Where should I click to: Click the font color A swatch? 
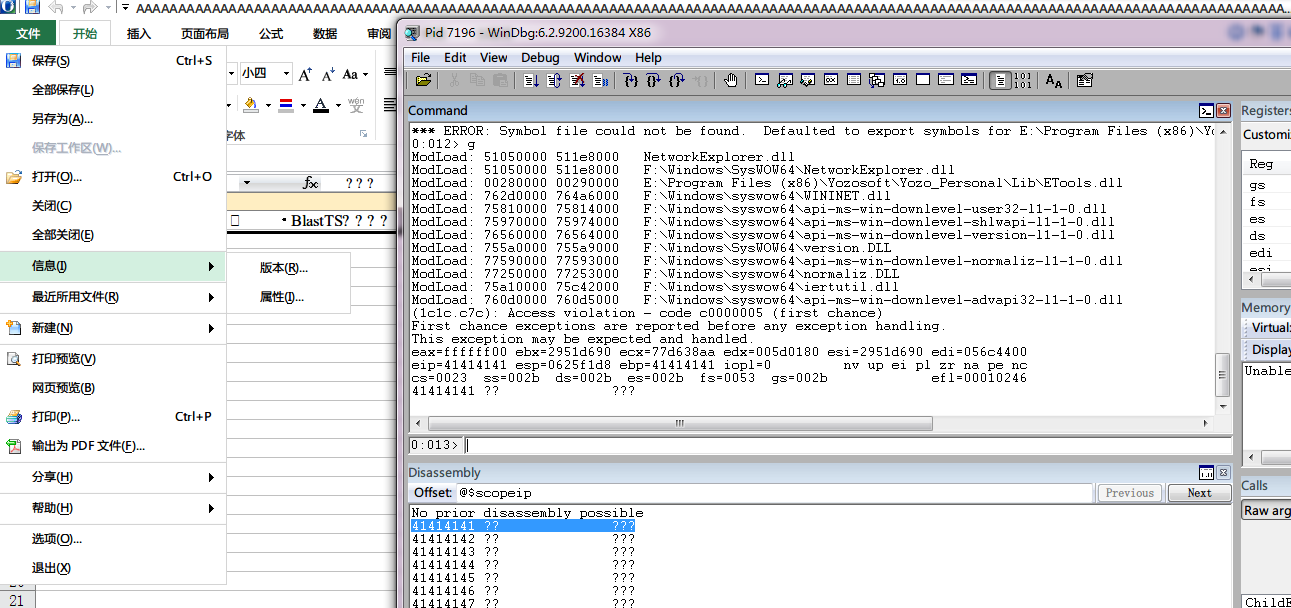click(x=320, y=104)
